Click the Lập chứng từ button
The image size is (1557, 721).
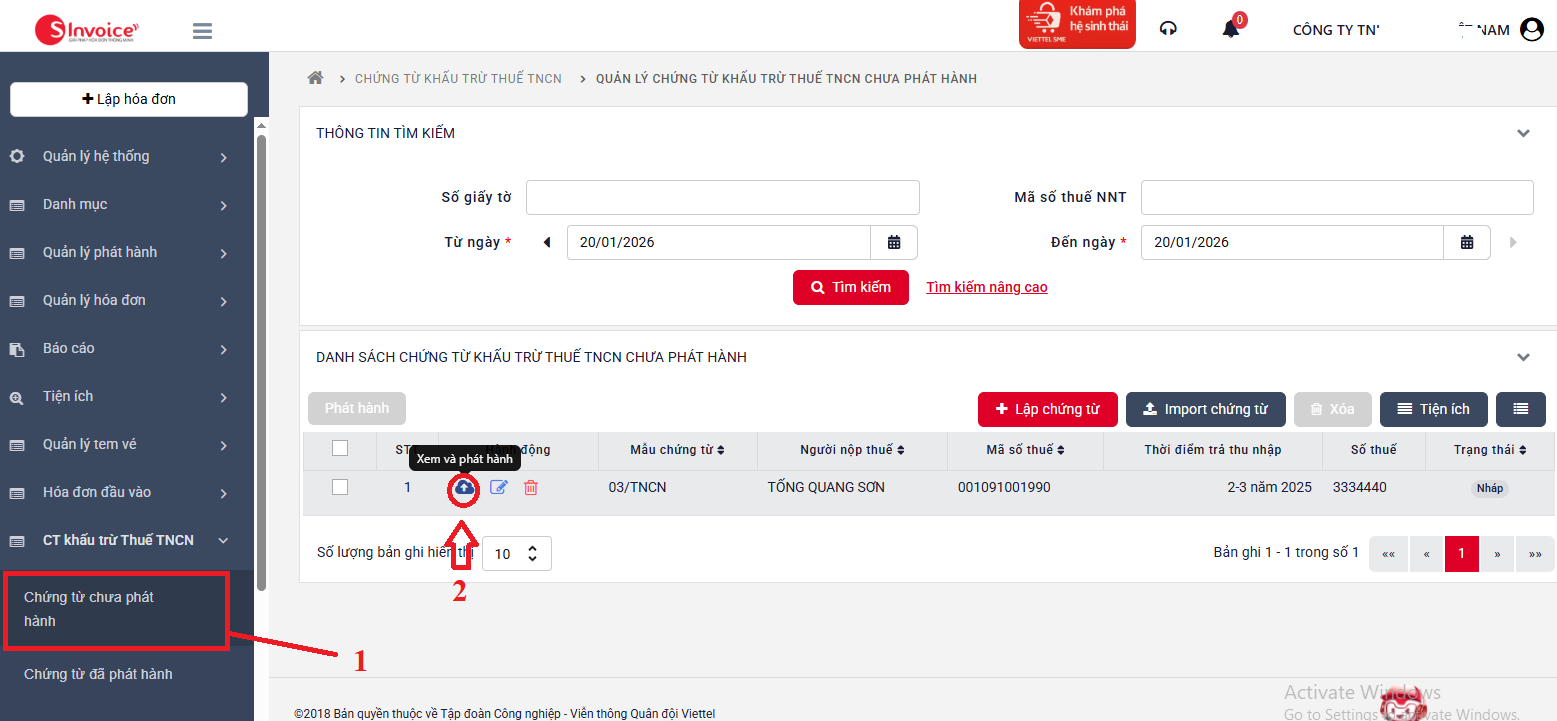coord(1048,409)
